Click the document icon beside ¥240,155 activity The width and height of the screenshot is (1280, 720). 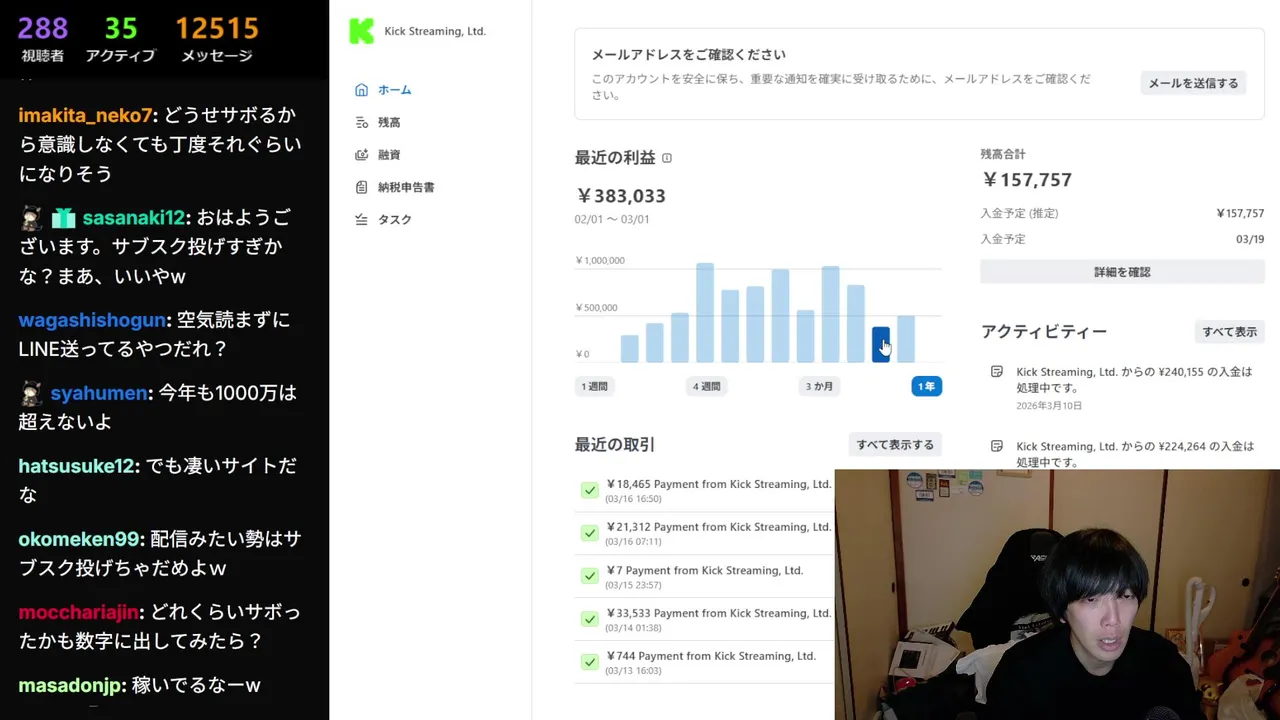click(996, 372)
